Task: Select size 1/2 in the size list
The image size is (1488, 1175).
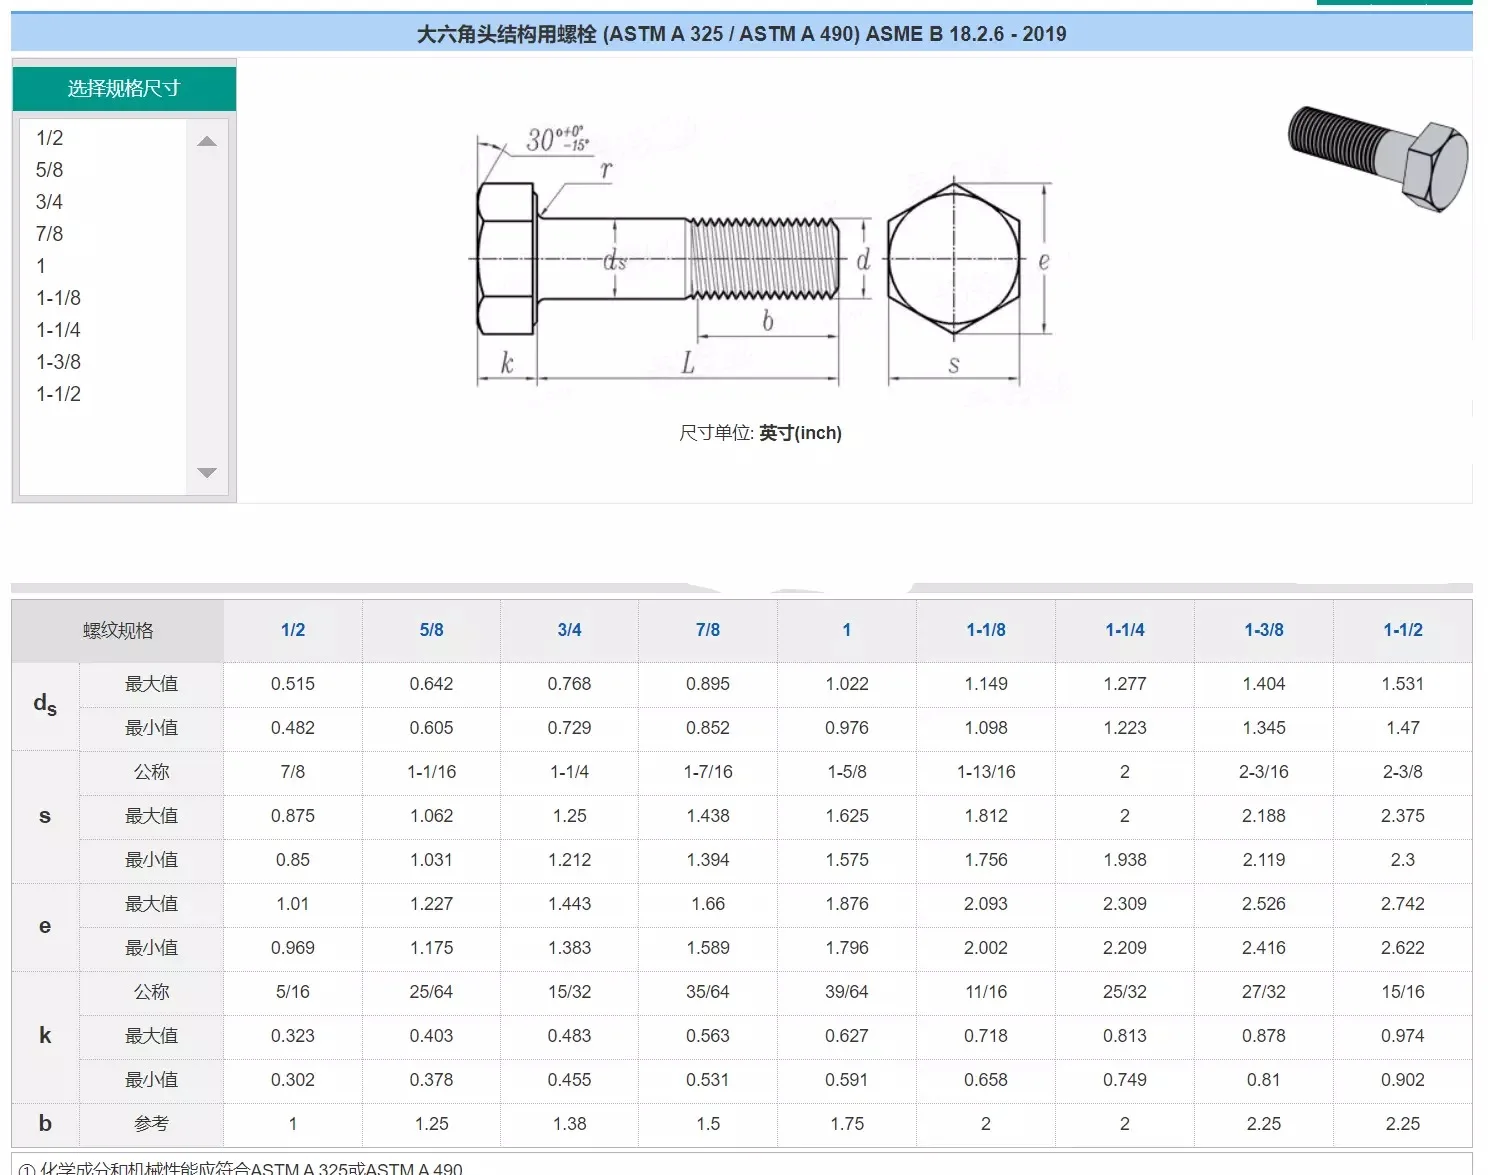Action: click(x=49, y=138)
